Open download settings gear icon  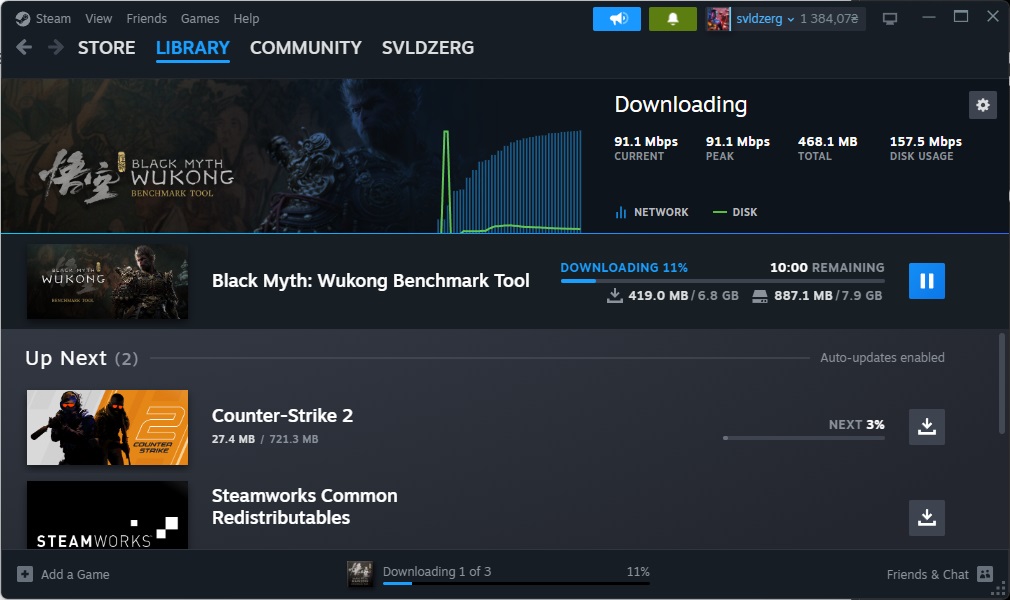pos(982,105)
